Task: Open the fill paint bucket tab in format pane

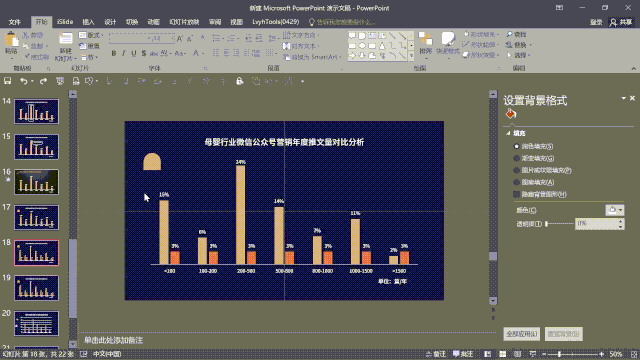Action: click(511, 114)
